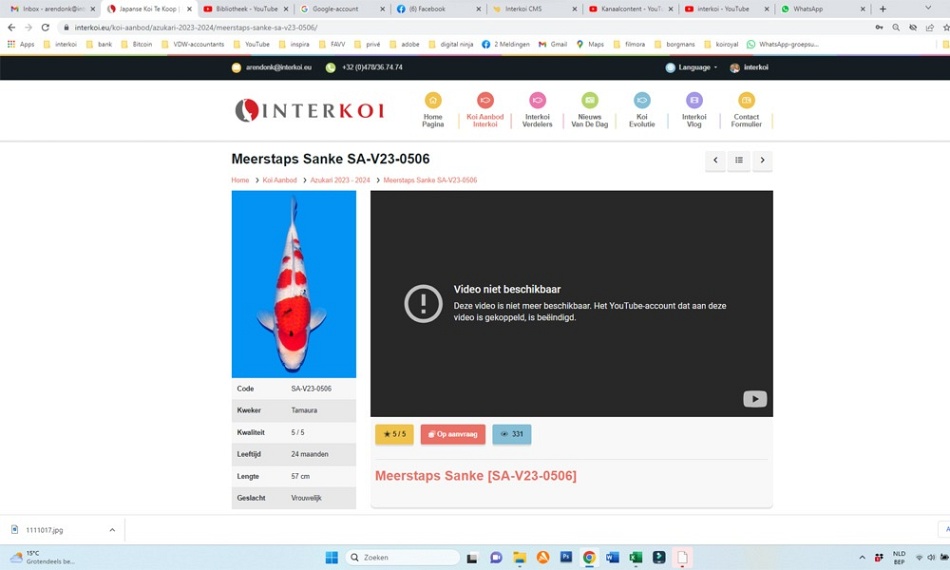
Task: Click the koi fish photo thumbnail
Action: (294, 284)
